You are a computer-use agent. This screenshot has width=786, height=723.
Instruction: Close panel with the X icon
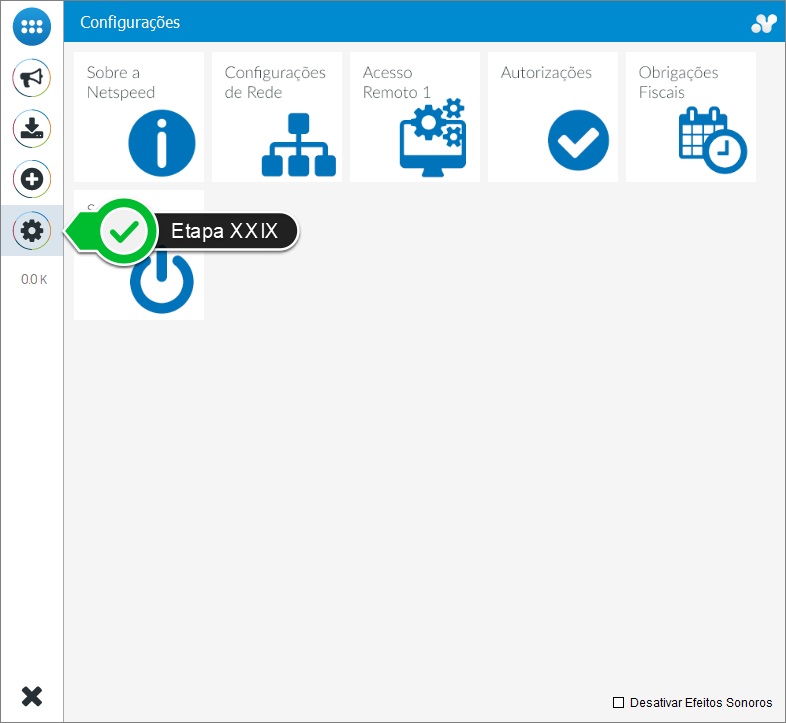click(32, 696)
